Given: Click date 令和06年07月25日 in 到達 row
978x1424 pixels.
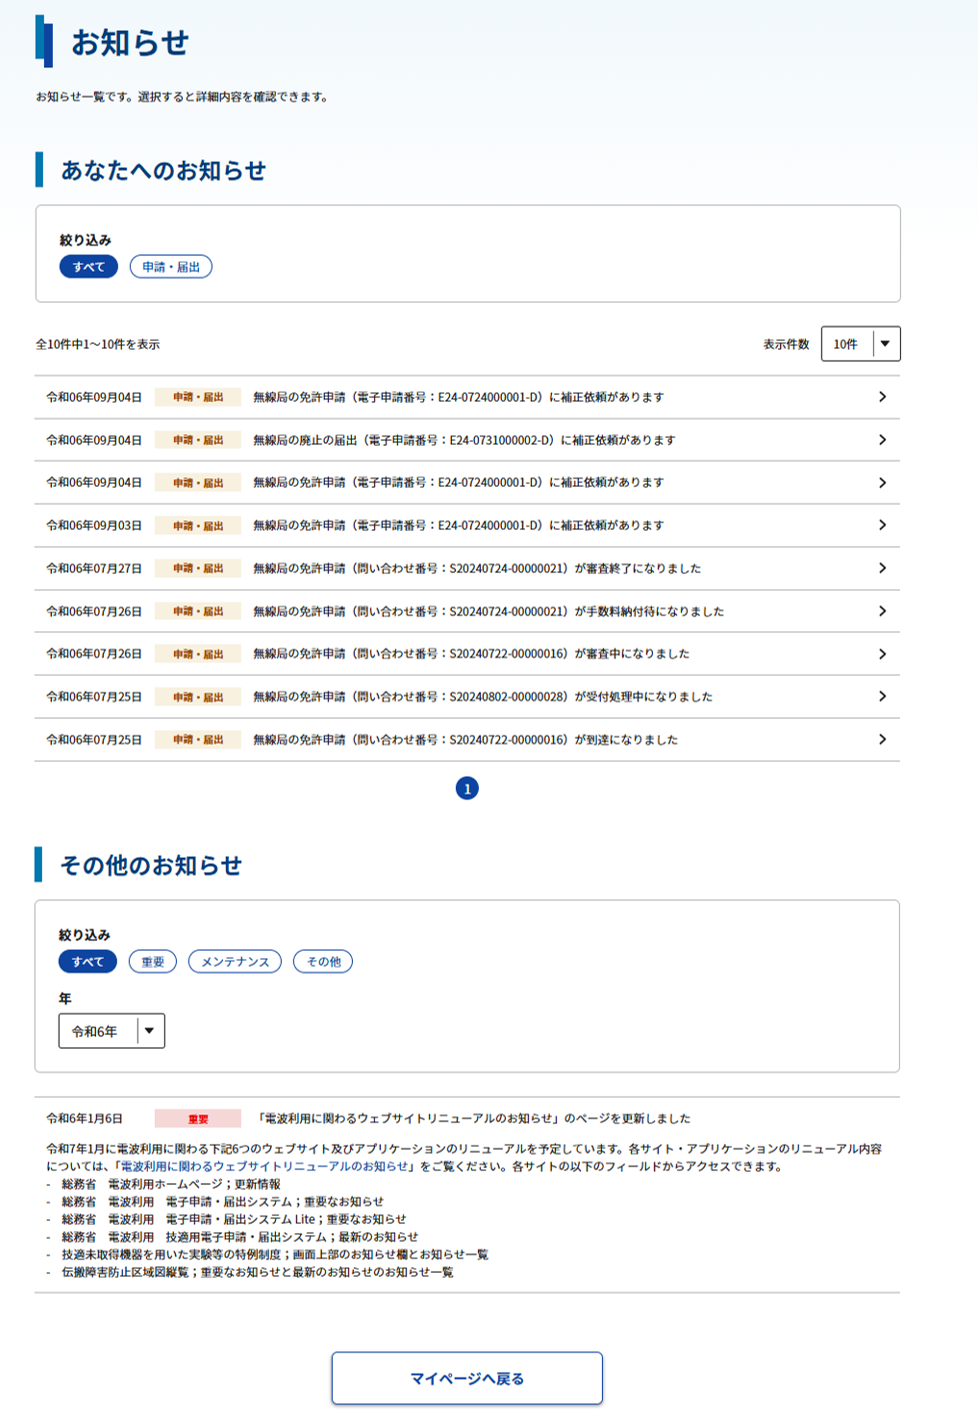Looking at the screenshot, I should [94, 740].
